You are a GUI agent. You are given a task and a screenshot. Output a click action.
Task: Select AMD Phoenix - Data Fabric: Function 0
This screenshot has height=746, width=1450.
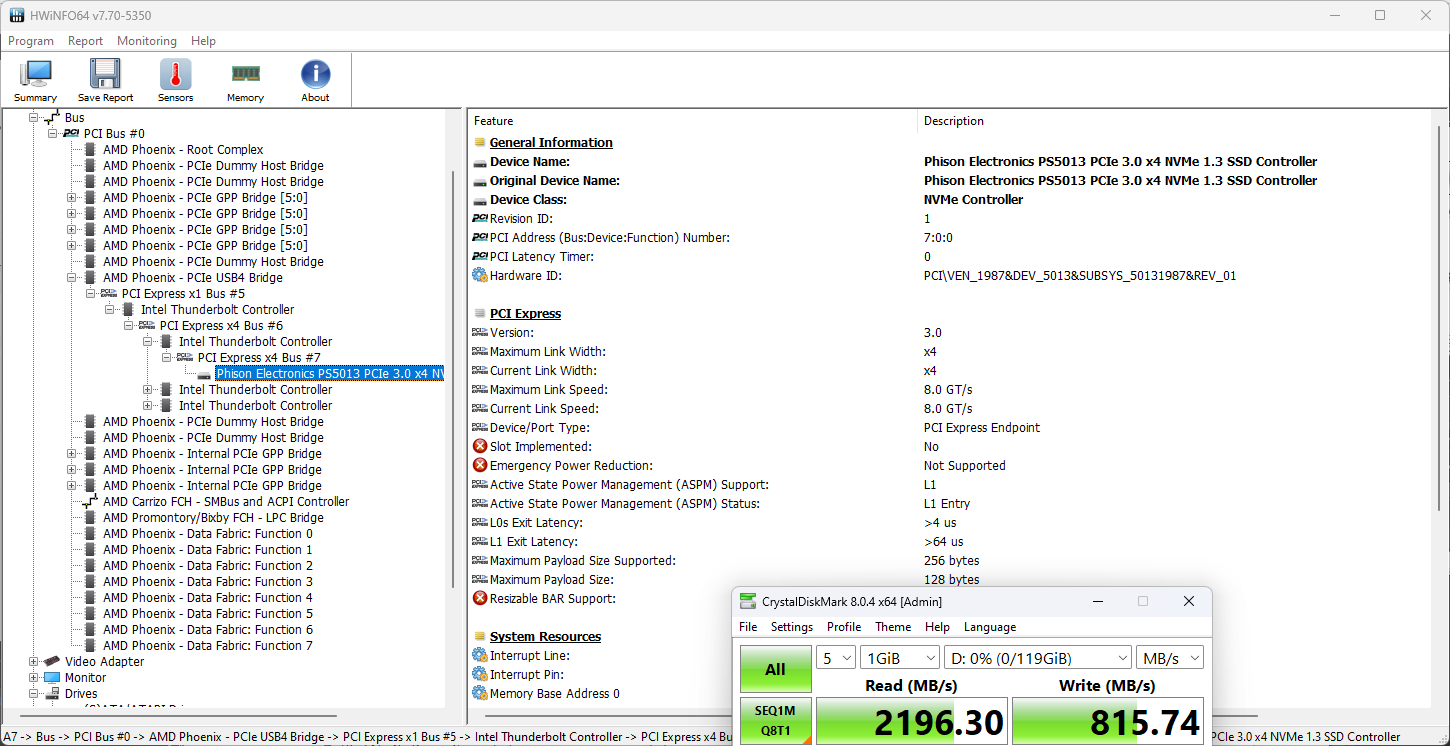[x=208, y=534]
